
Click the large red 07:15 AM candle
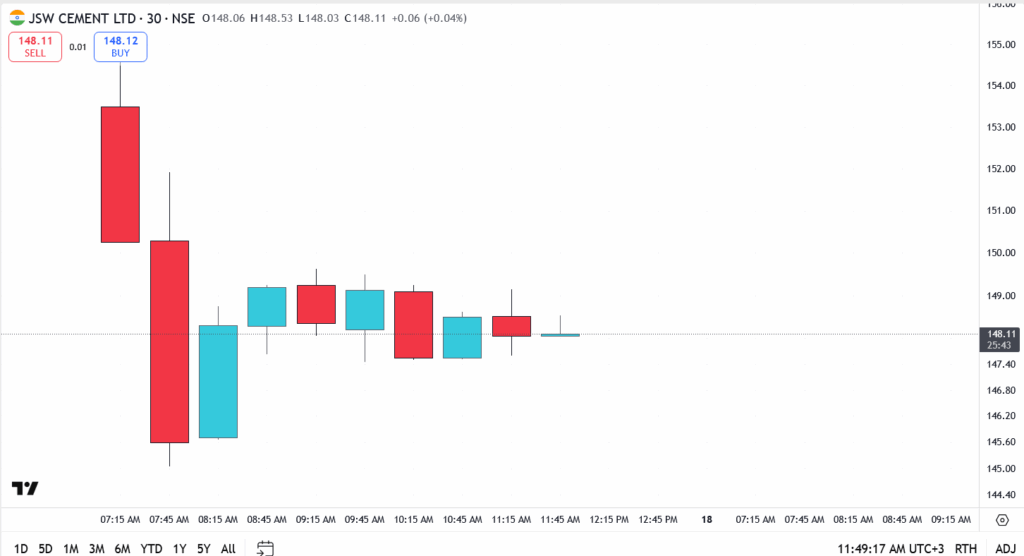(120, 174)
